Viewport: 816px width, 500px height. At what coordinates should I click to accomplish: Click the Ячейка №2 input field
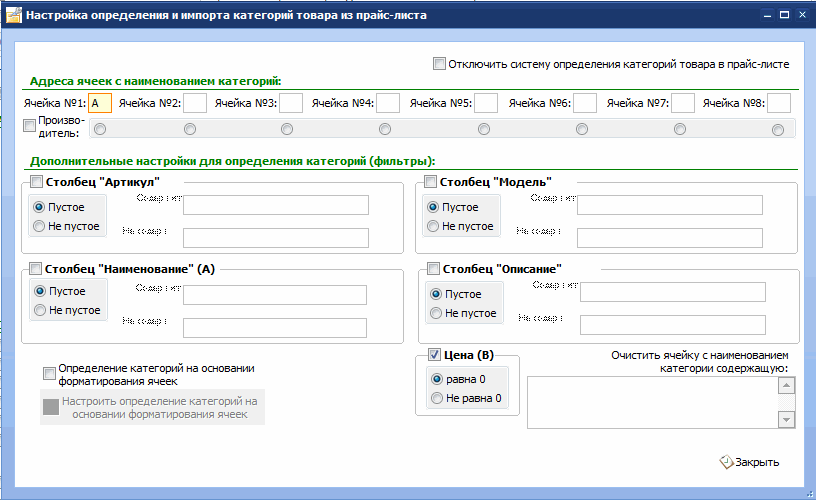pos(195,103)
